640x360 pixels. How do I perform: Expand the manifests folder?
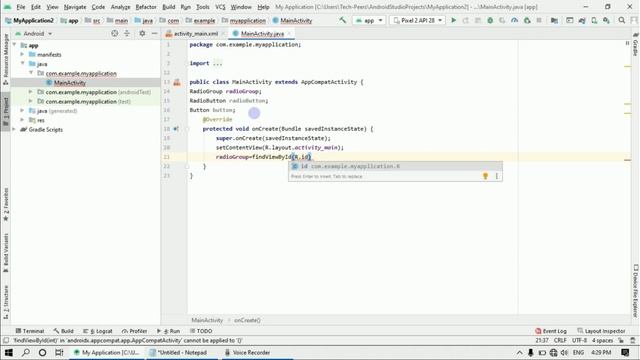pos(23,54)
